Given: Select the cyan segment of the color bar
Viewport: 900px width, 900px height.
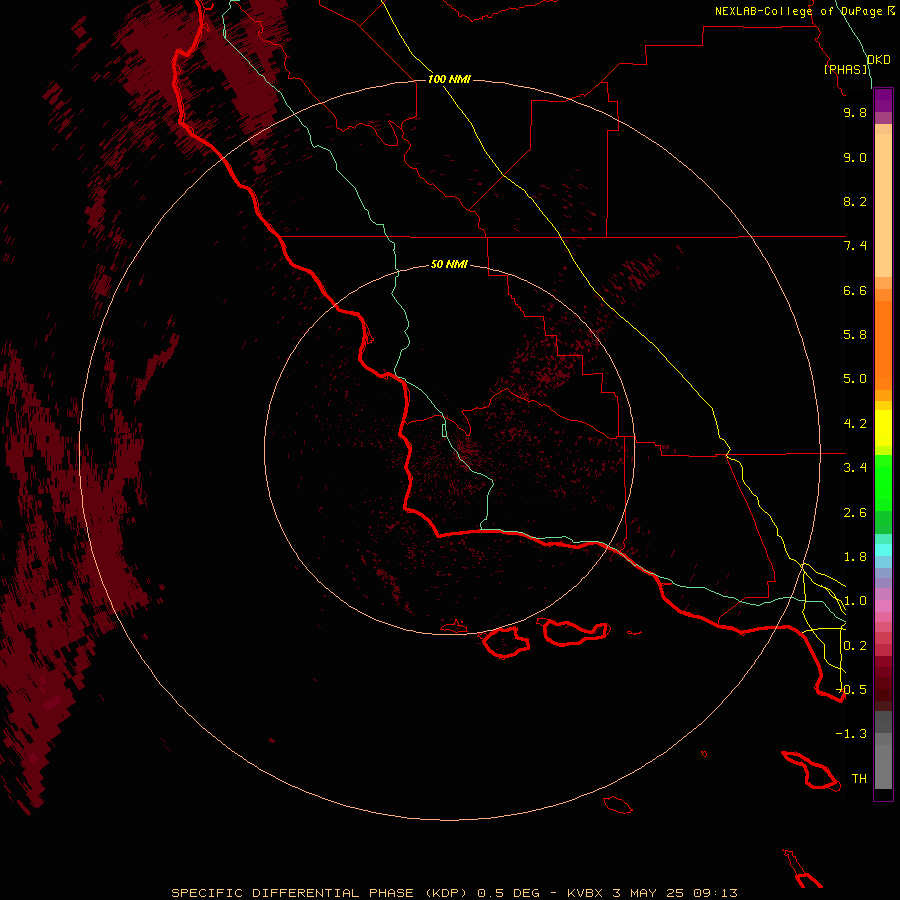Looking at the screenshot, I should click(x=883, y=550).
